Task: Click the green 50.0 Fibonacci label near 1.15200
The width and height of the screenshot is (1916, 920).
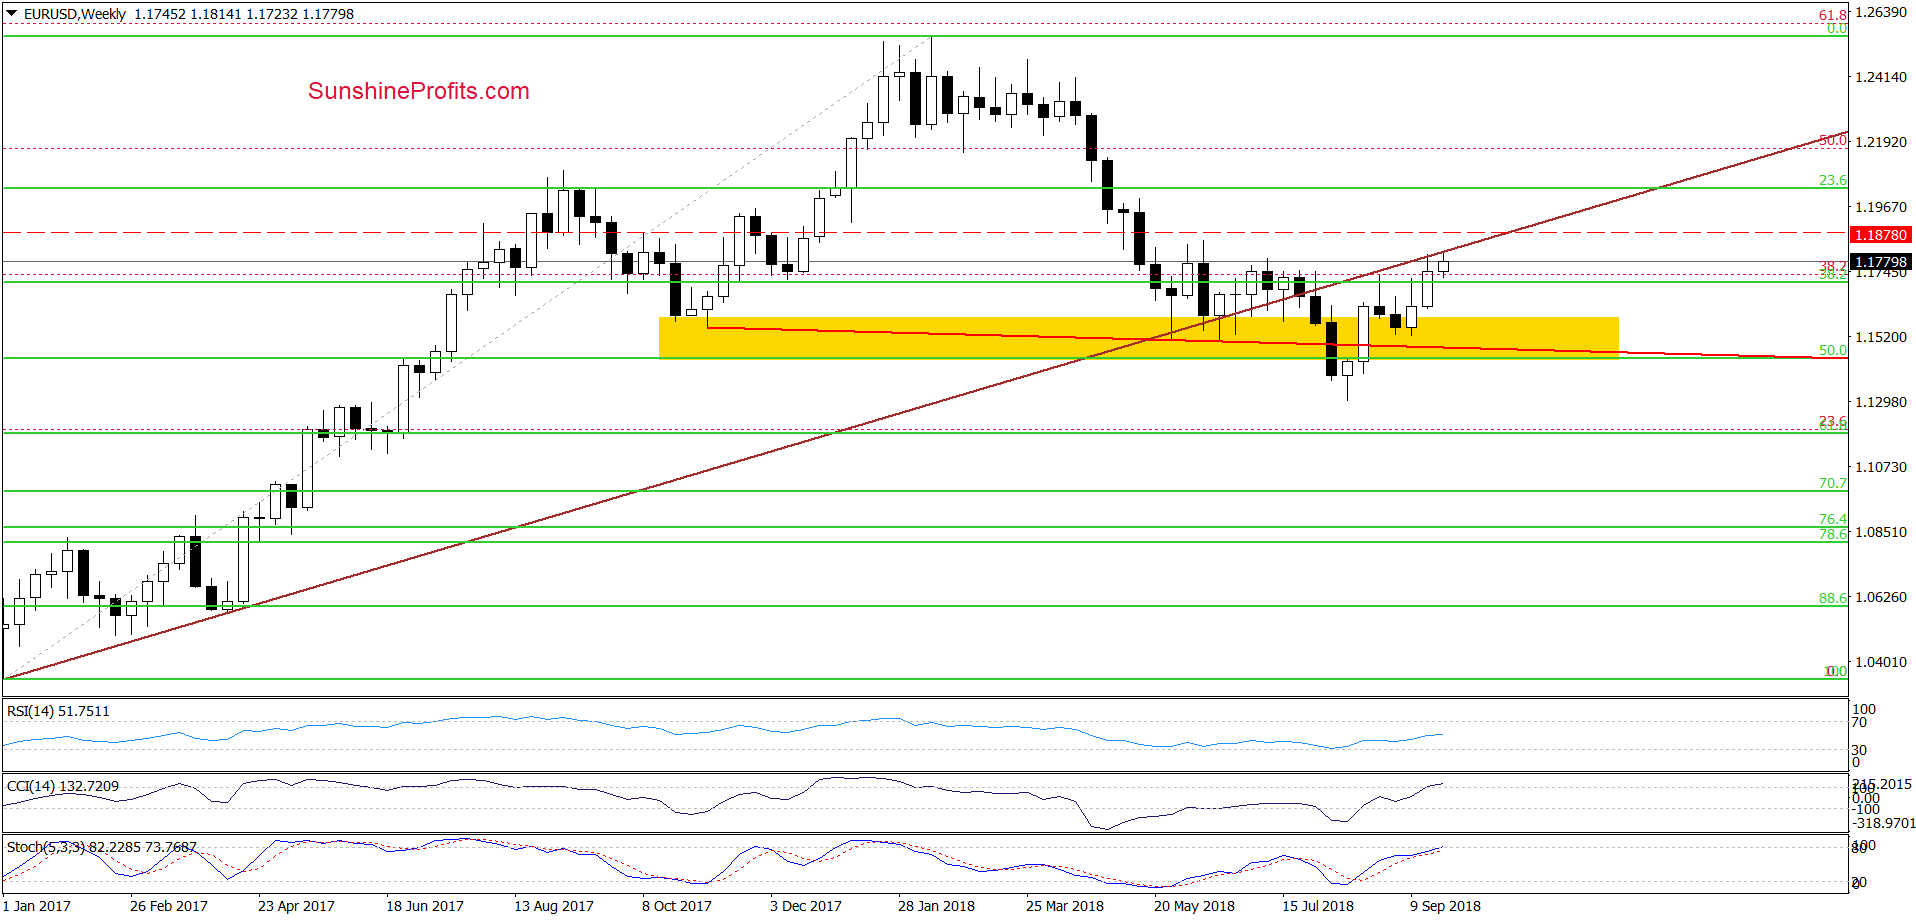Action: tap(1832, 350)
